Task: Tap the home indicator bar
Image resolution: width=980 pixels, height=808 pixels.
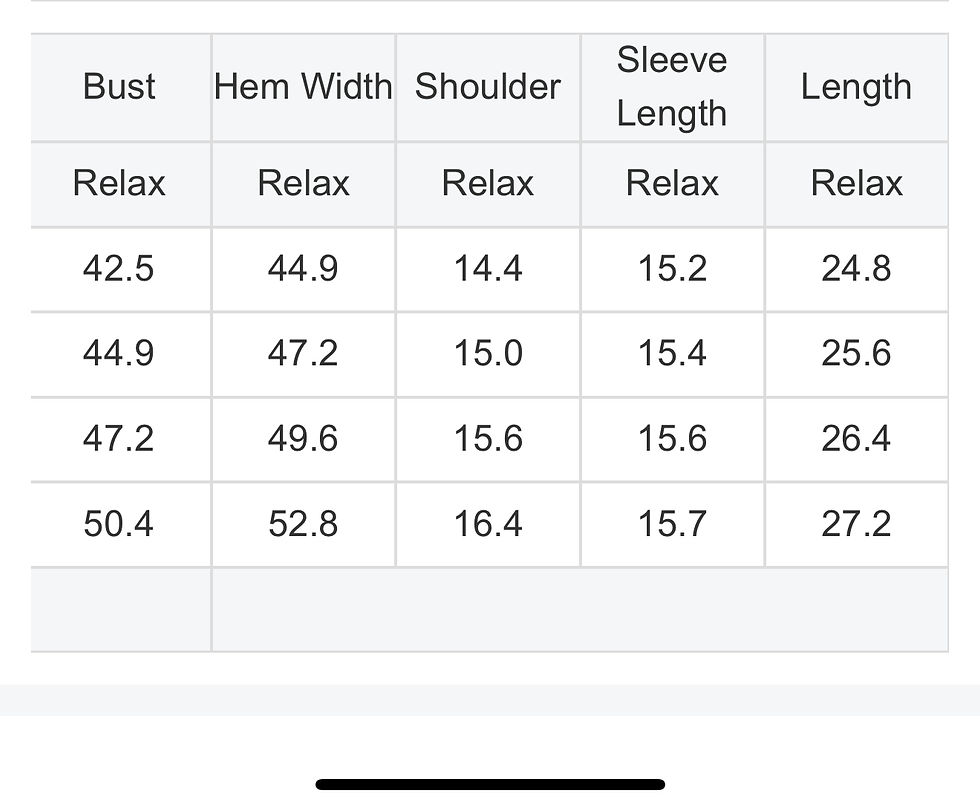Action: pyautogui.click(x=490, y=784)
